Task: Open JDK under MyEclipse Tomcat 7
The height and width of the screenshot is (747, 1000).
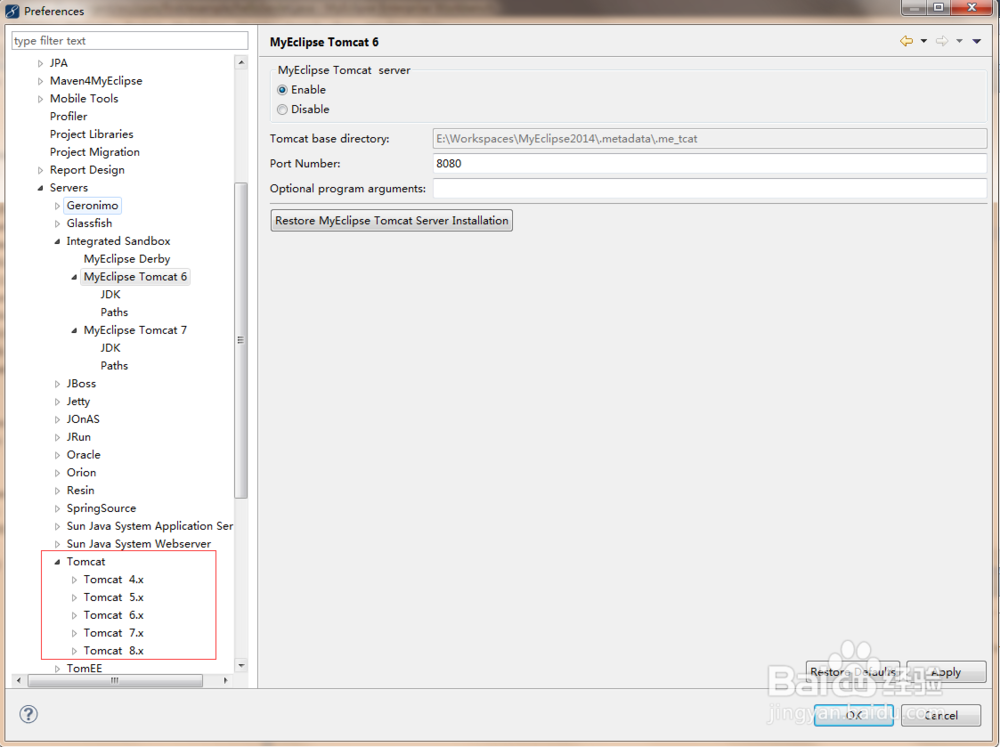Action: [110, 348]
